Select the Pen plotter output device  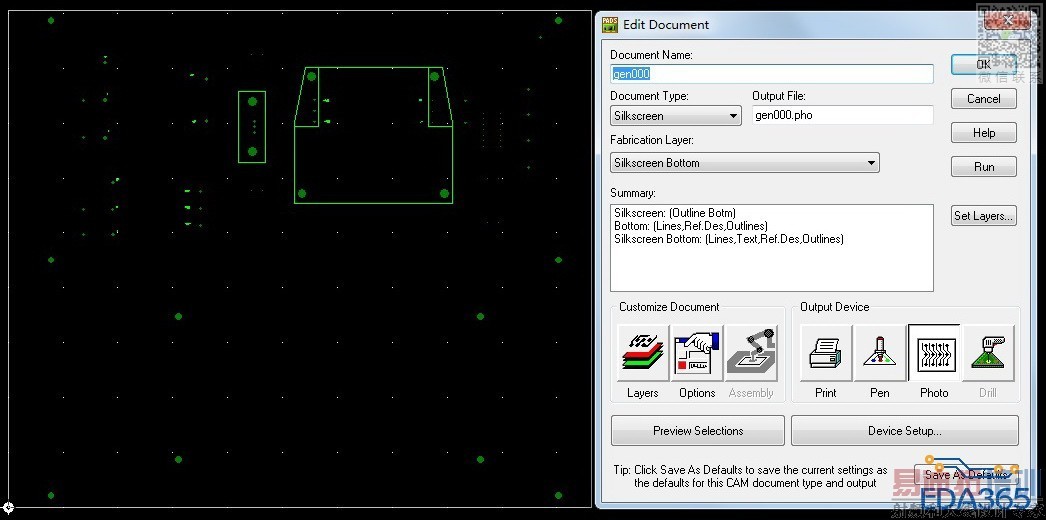click(x=880, y=353)
